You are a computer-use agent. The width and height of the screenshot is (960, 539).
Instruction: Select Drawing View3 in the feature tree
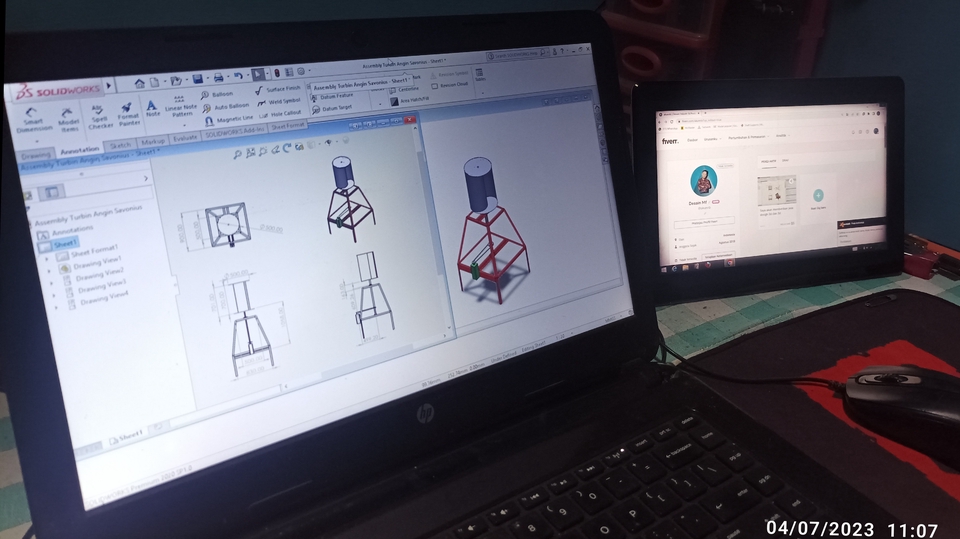(x=99, y=285)
